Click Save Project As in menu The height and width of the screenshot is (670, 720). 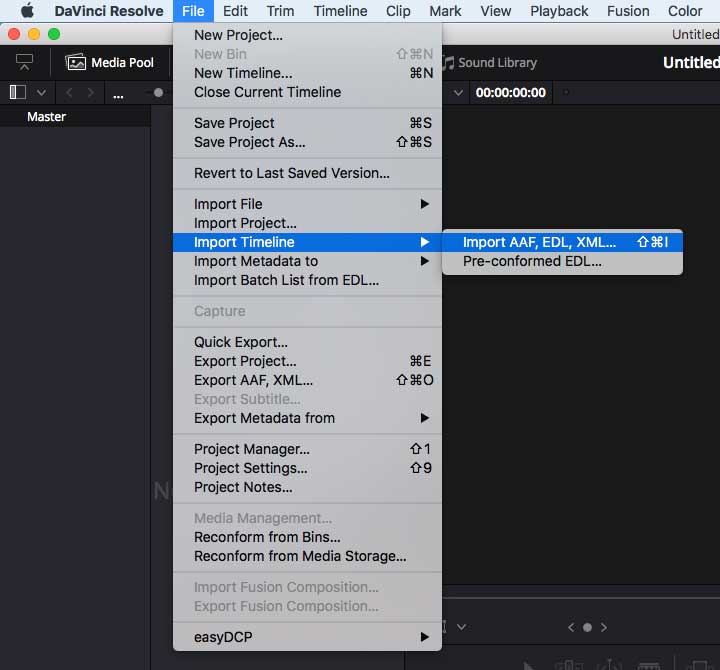click(250, 142)
